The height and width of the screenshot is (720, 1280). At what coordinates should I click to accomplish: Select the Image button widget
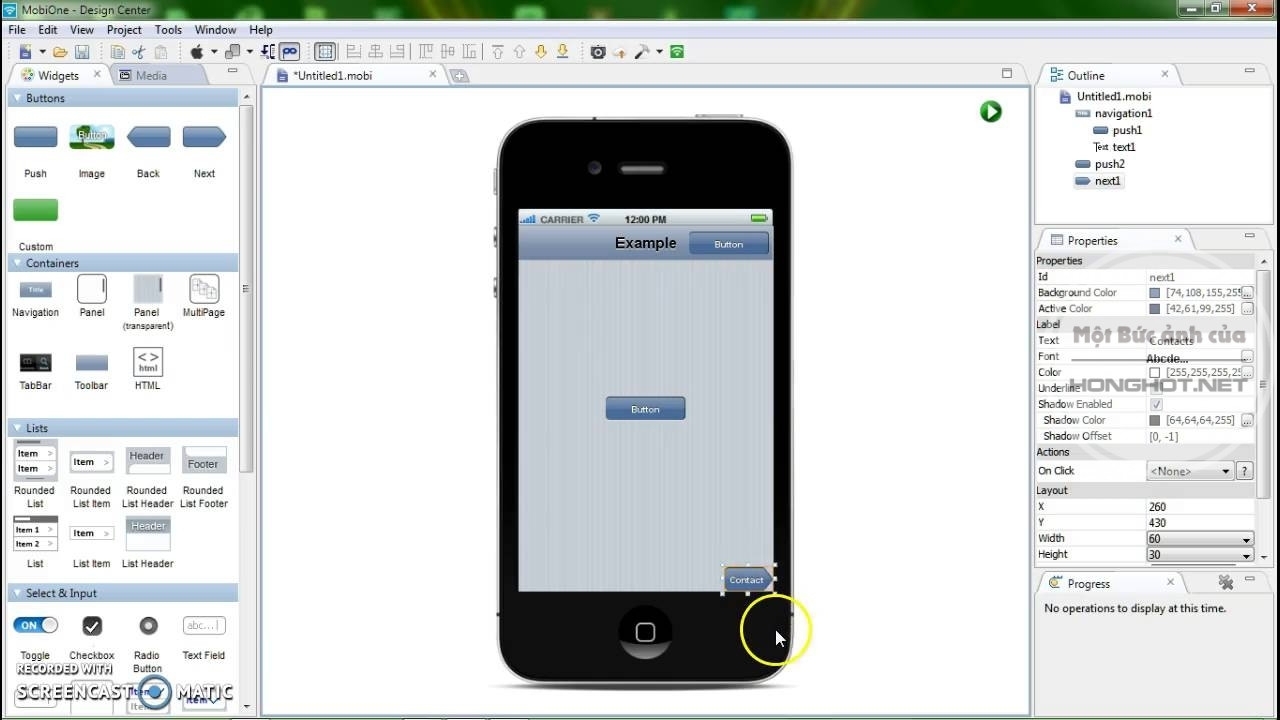[x=91, y=137]
